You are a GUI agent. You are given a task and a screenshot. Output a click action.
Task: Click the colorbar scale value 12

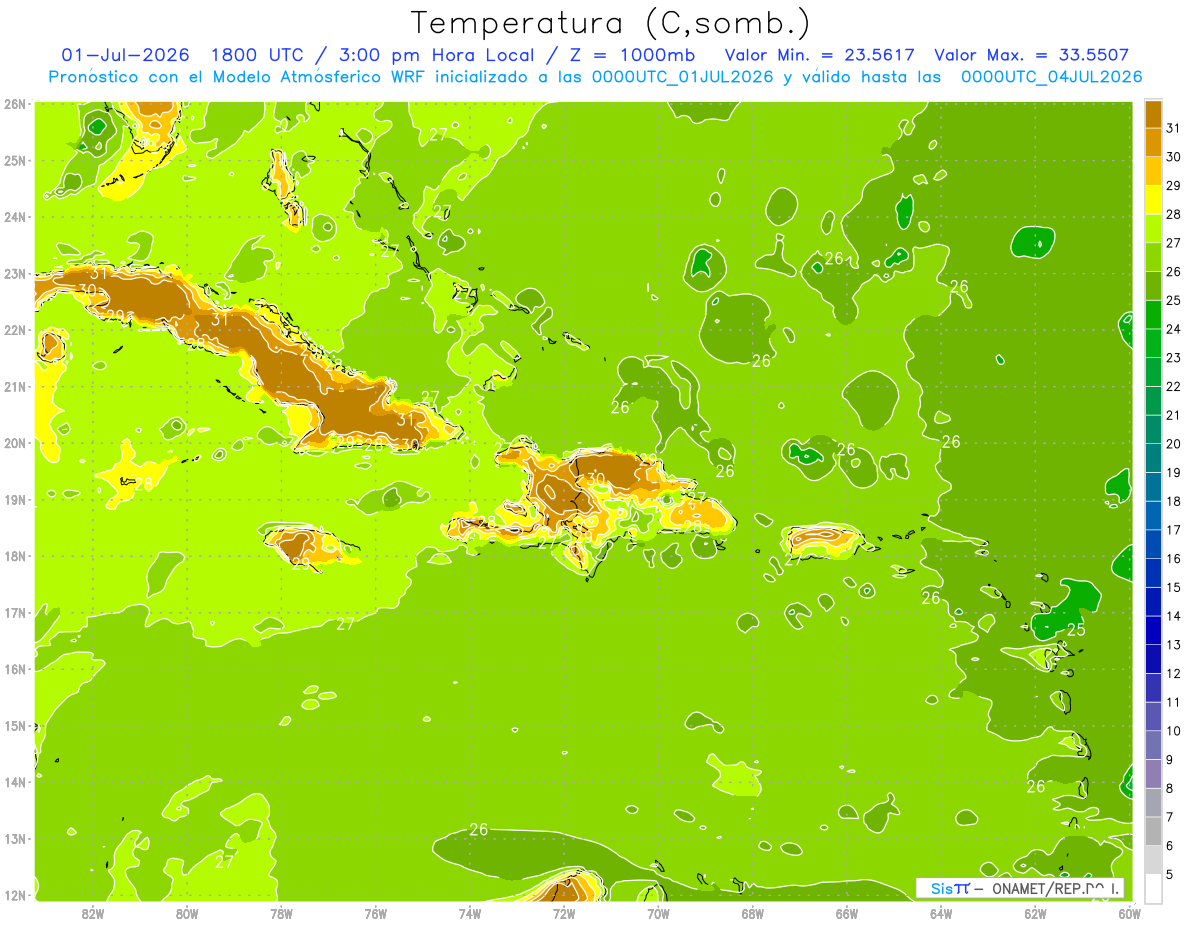coord(1174,673)
